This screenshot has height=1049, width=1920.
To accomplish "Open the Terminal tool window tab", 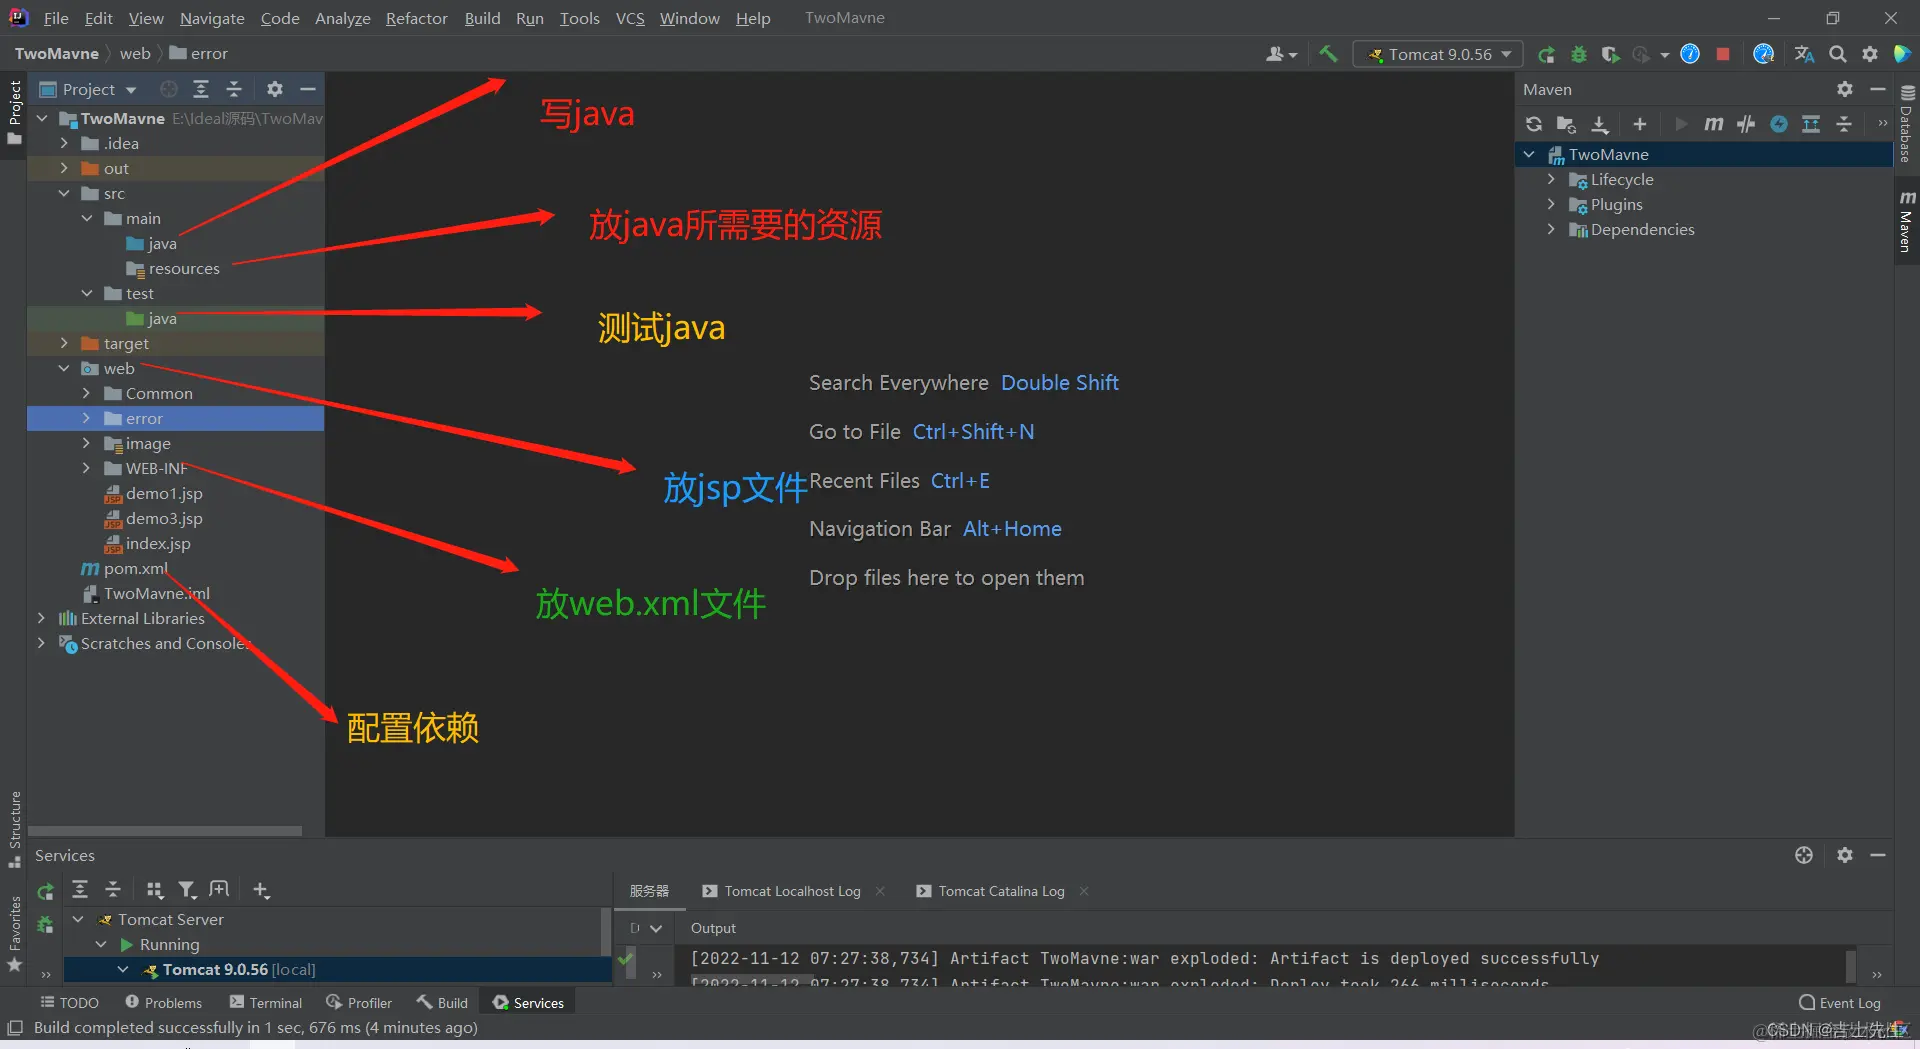I will 265,1002.
